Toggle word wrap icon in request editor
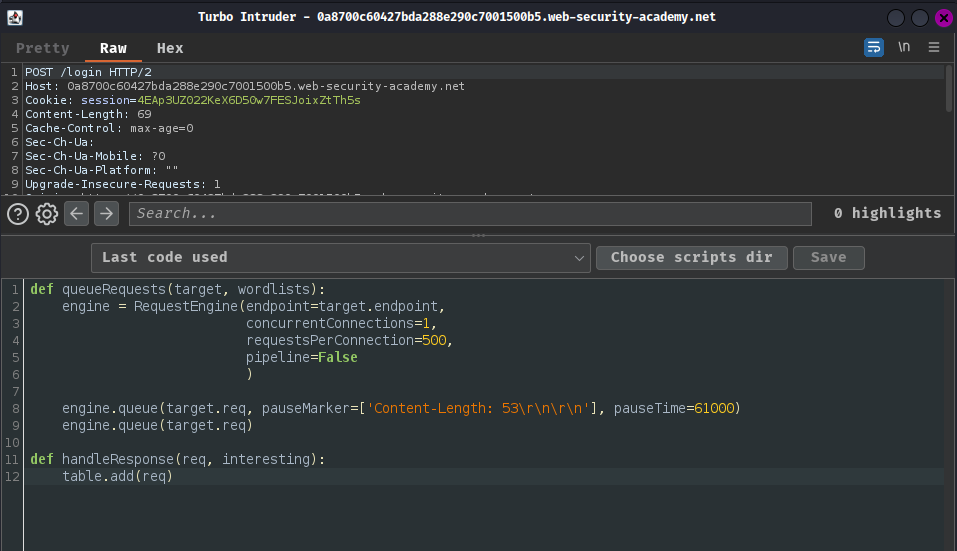 pos(873,47)
